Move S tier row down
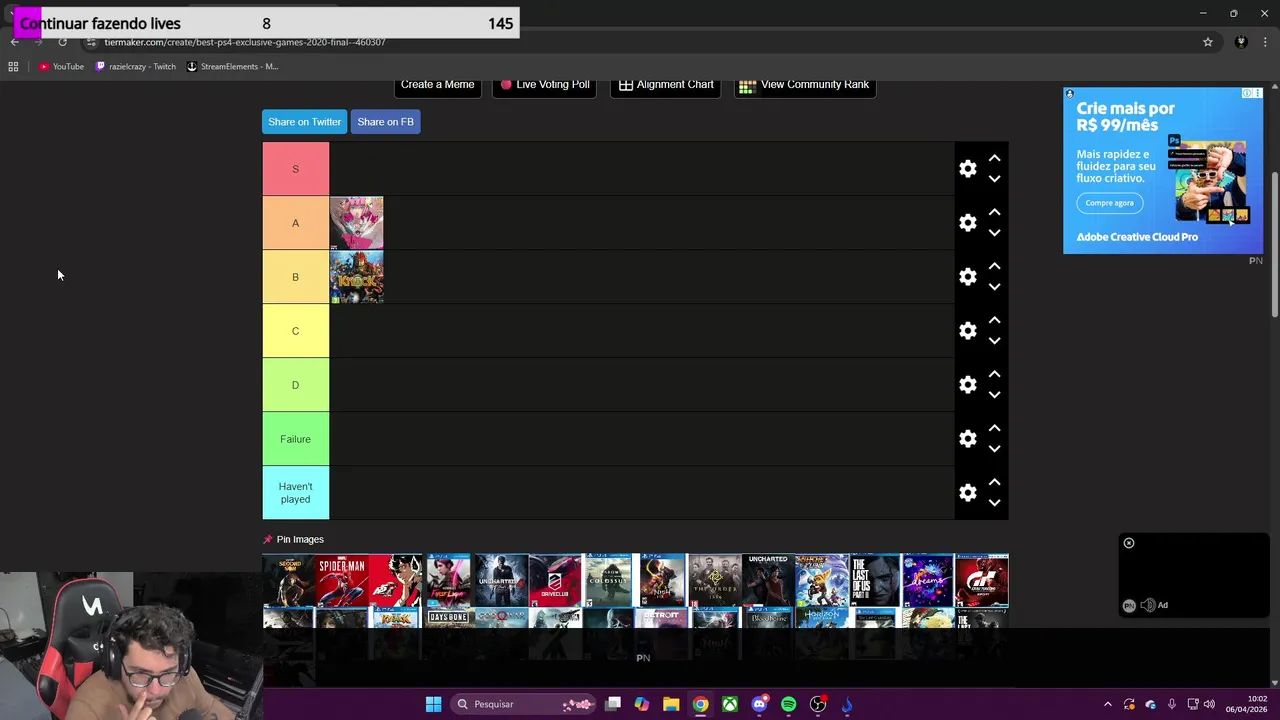This screenshot has width=1280, height=720. tap(994, 179)
